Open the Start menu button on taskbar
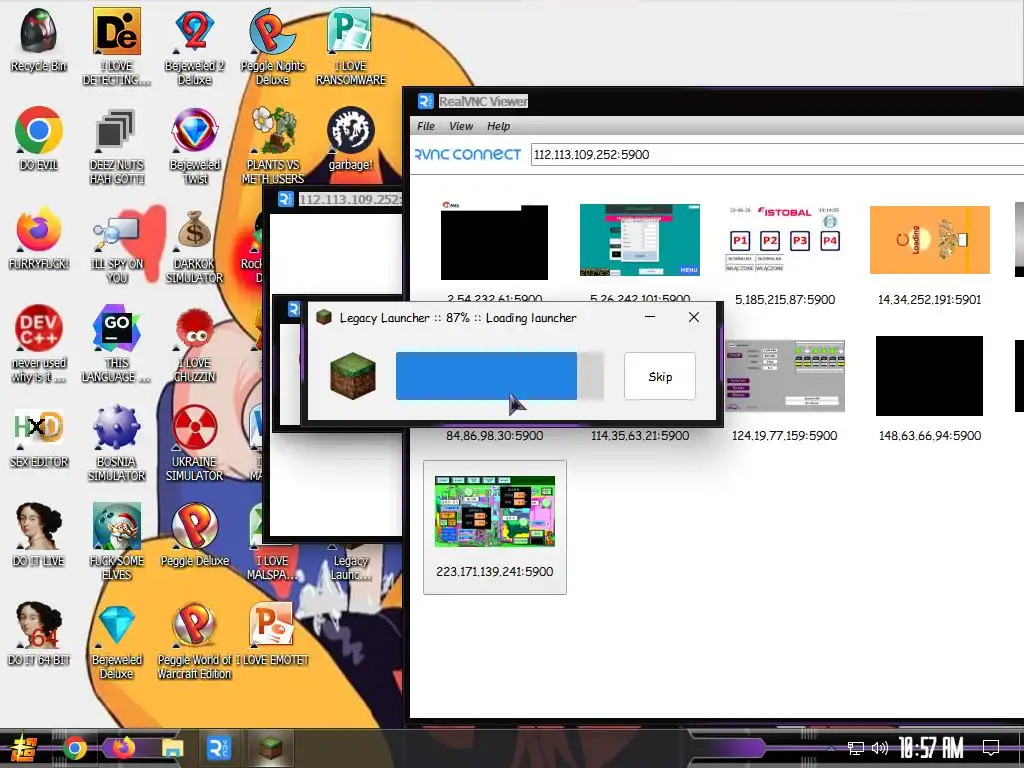The width and height of the screenshot is (1024, 768). 22,748
